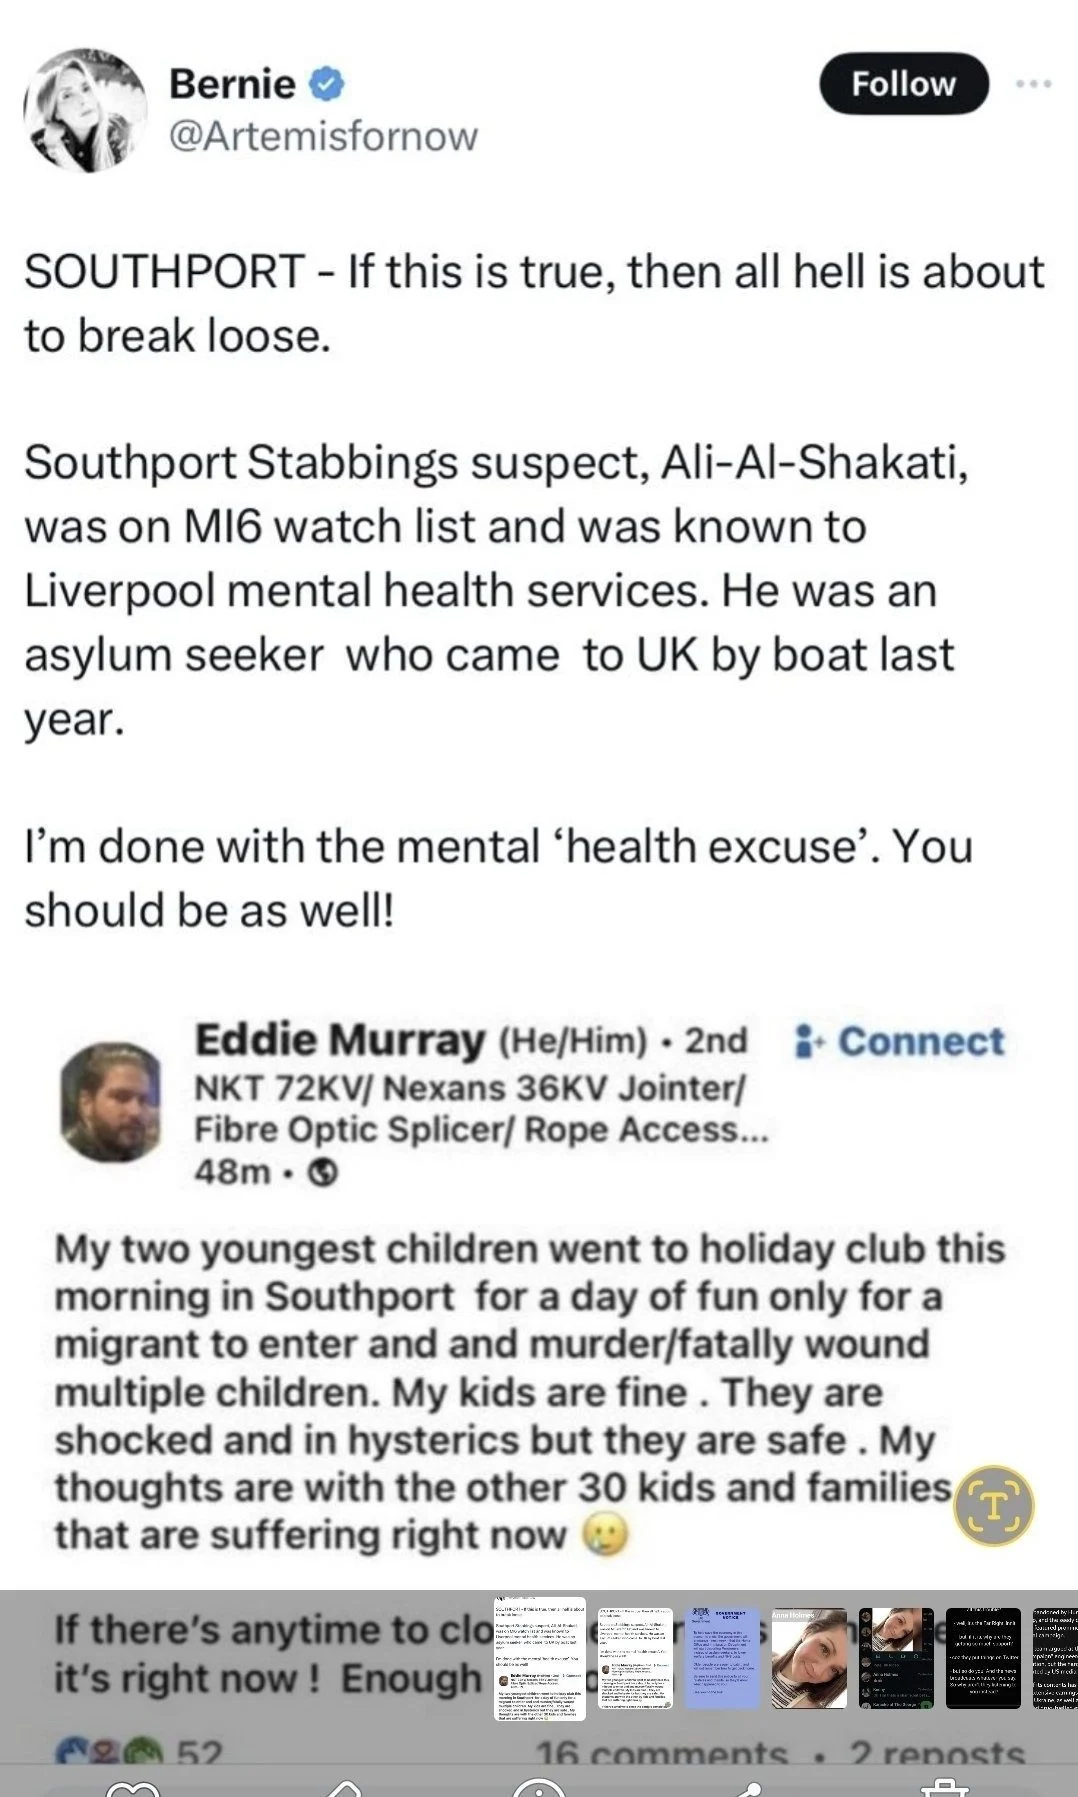Tap the trash delete icon in bottom toolbar
The image size is (1078, 1797).
tap(944, 1787)
